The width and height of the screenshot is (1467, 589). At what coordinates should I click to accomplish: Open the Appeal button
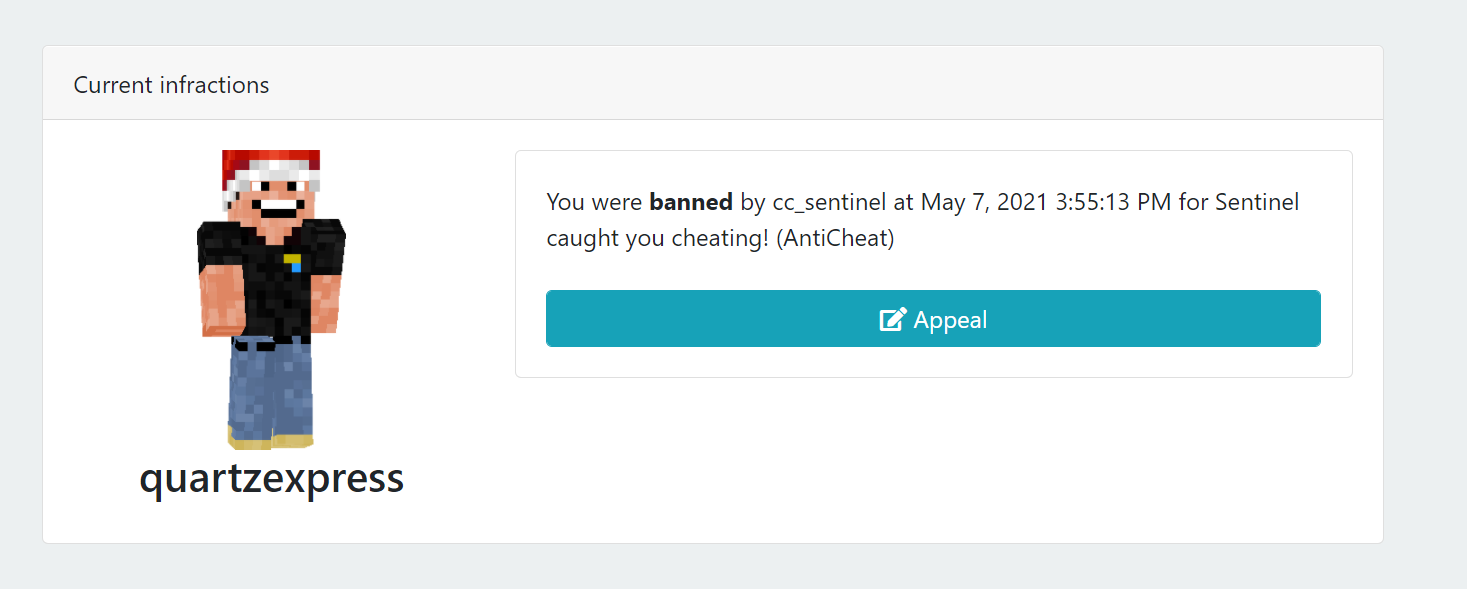click(x=933, y=319)
